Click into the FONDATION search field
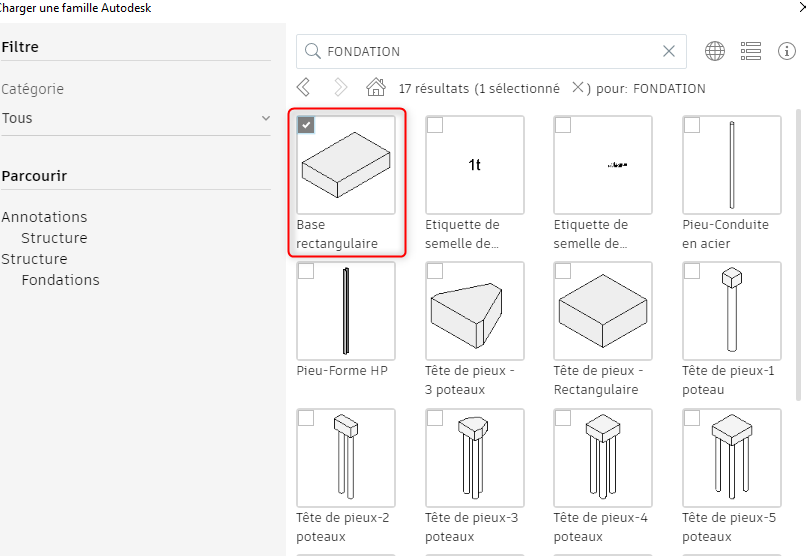The image size is (806, 556). tap(491, 51)
